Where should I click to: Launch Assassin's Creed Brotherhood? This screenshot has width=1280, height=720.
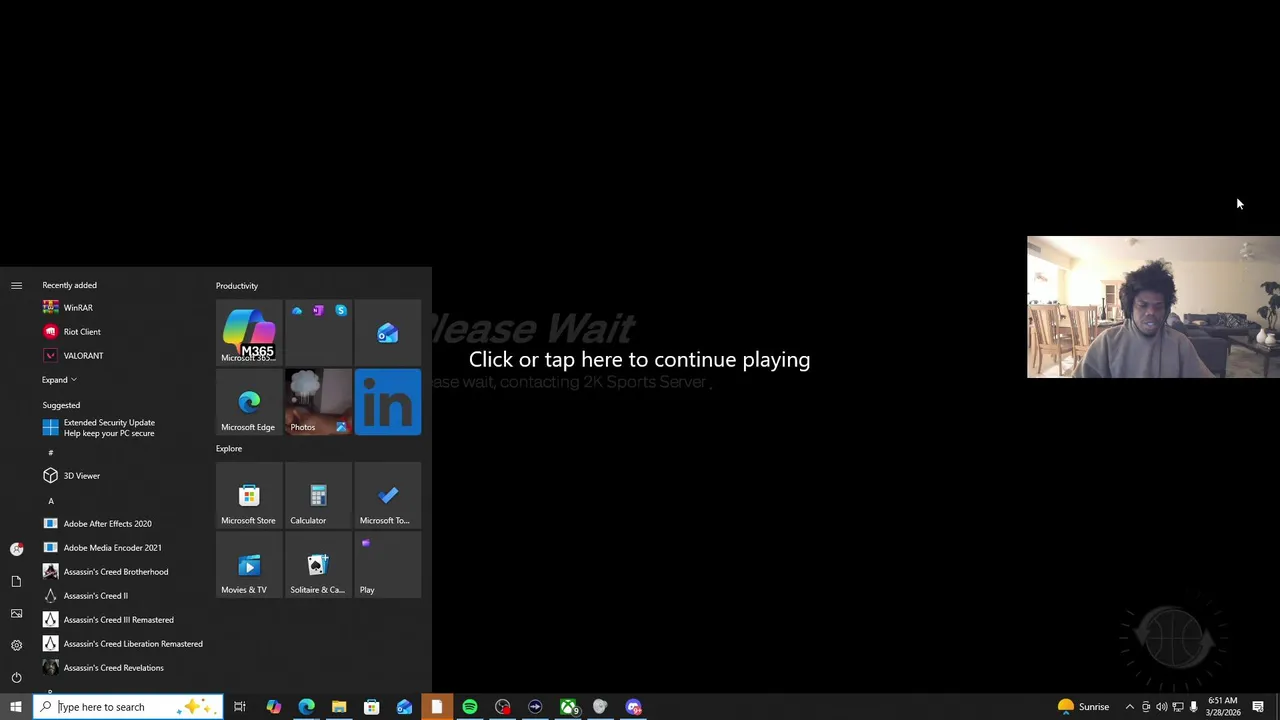(118, 572)
